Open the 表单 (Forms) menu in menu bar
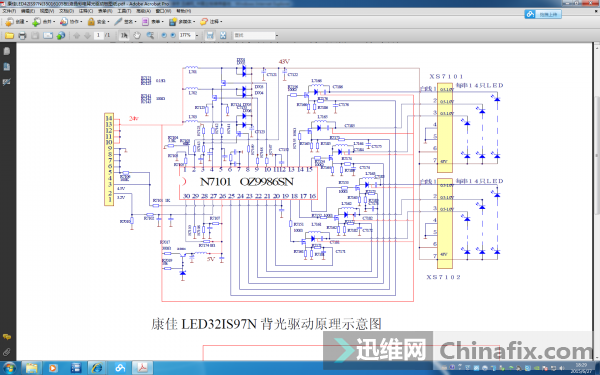Screen dimensions: 600x375 (x=105, y=11)
